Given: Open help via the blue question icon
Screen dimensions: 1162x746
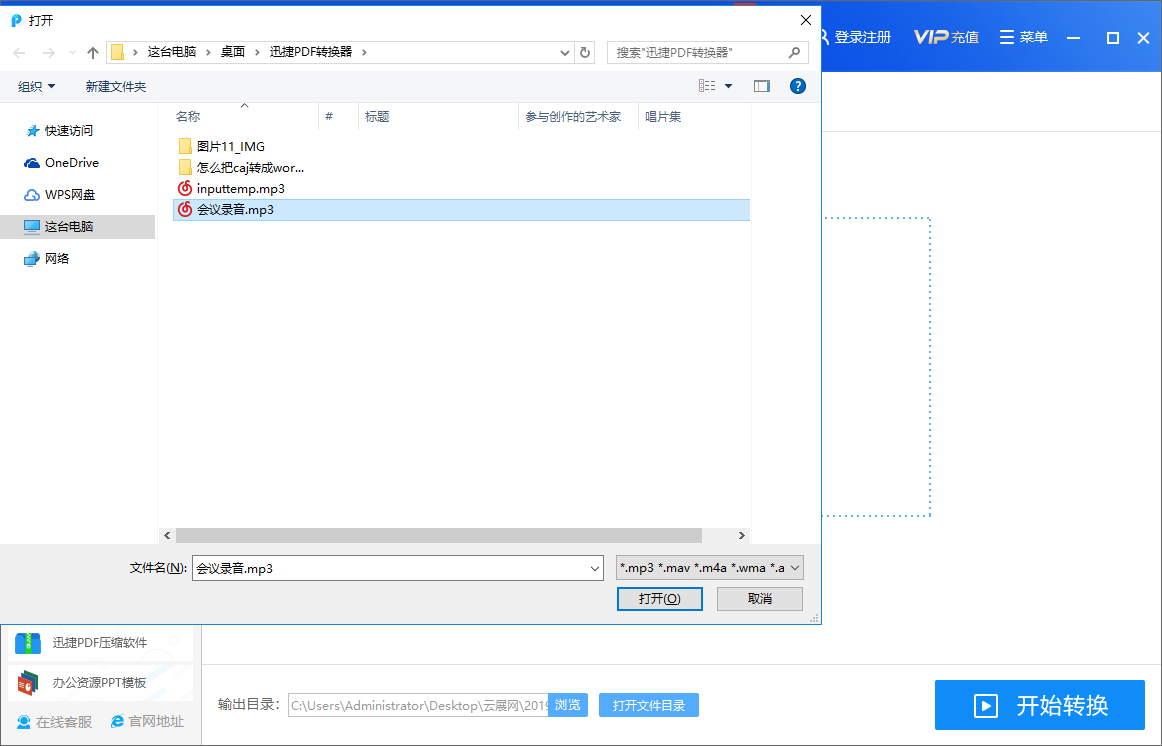Looking at the screenshot, I should click(x=797, y=86).
